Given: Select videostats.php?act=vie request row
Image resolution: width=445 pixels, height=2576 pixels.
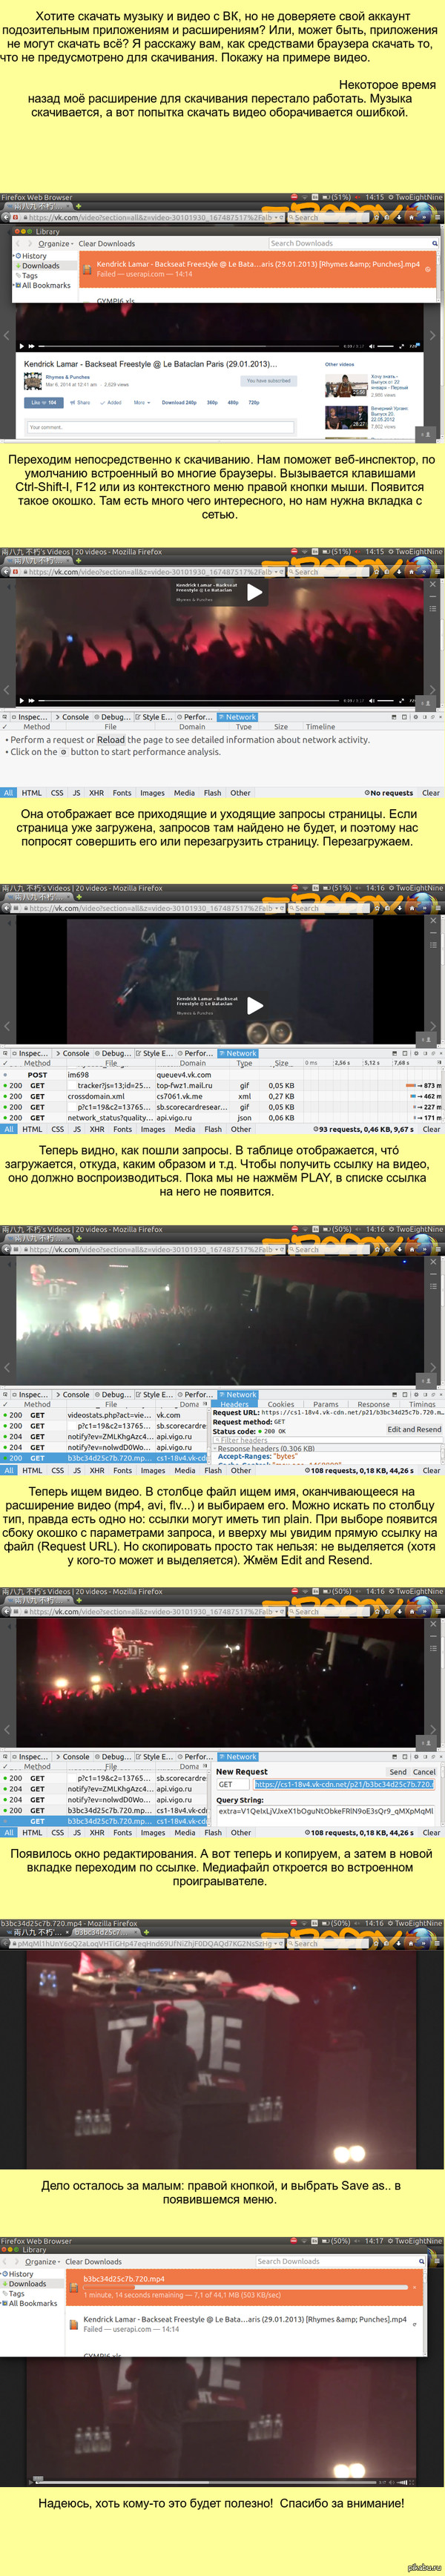Looking at the screenshot, I should coord(104,1415).
